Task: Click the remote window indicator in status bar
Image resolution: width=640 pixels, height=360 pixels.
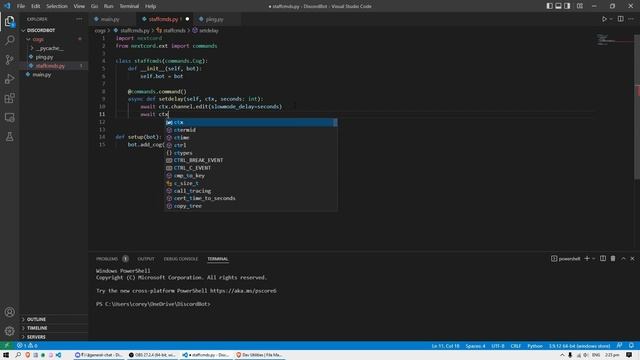Action: pyautogui.click(x=7, y=346)
